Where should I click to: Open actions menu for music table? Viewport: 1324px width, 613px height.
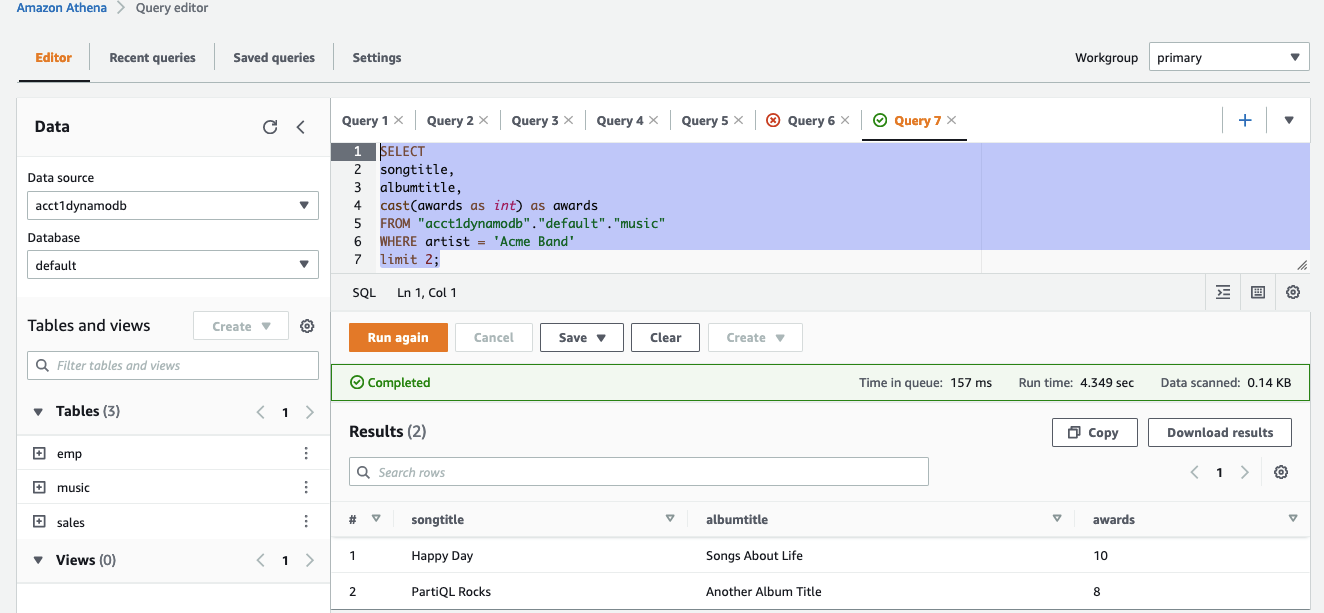pyautogui.click(x=306, y=488)
